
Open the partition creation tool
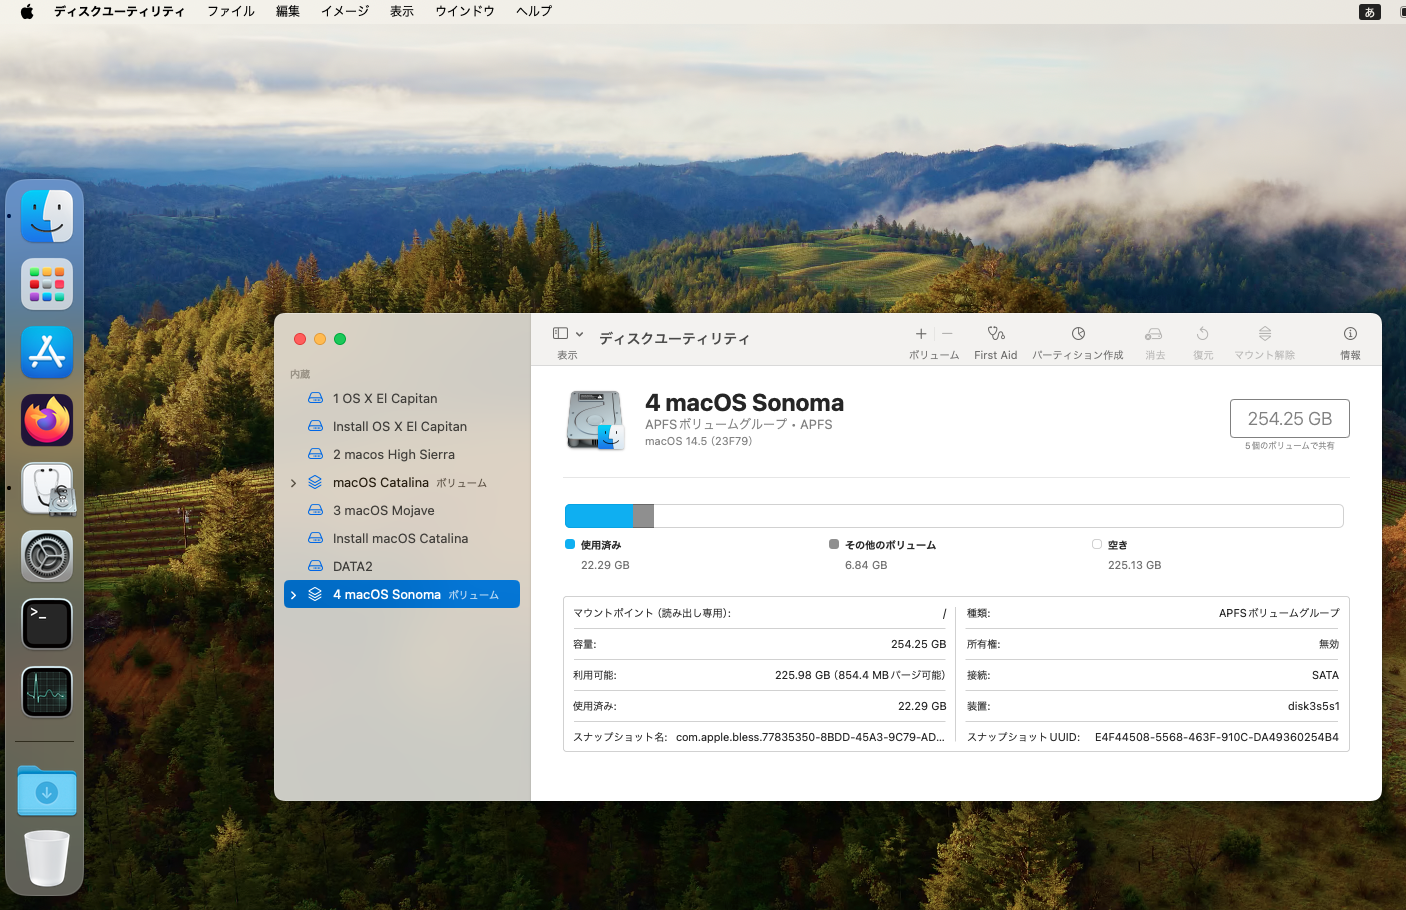click(1078, 334)
